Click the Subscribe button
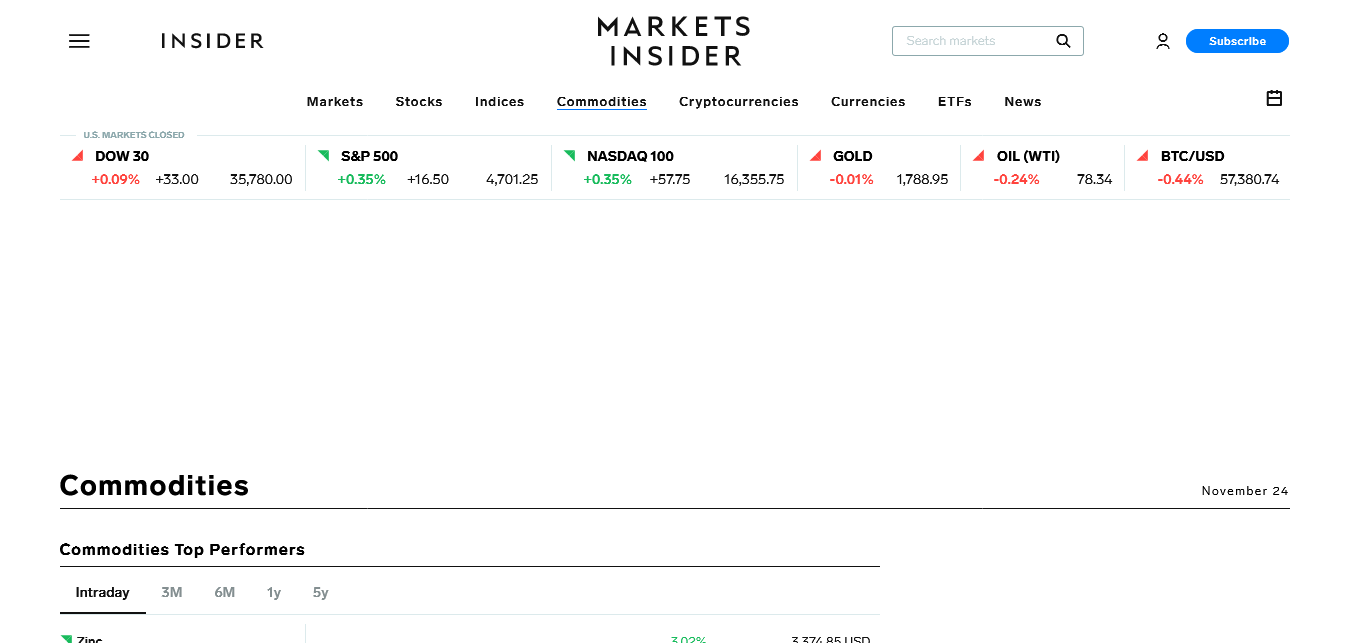This screenshot has height=643, width=1366. pos(1237,41)
